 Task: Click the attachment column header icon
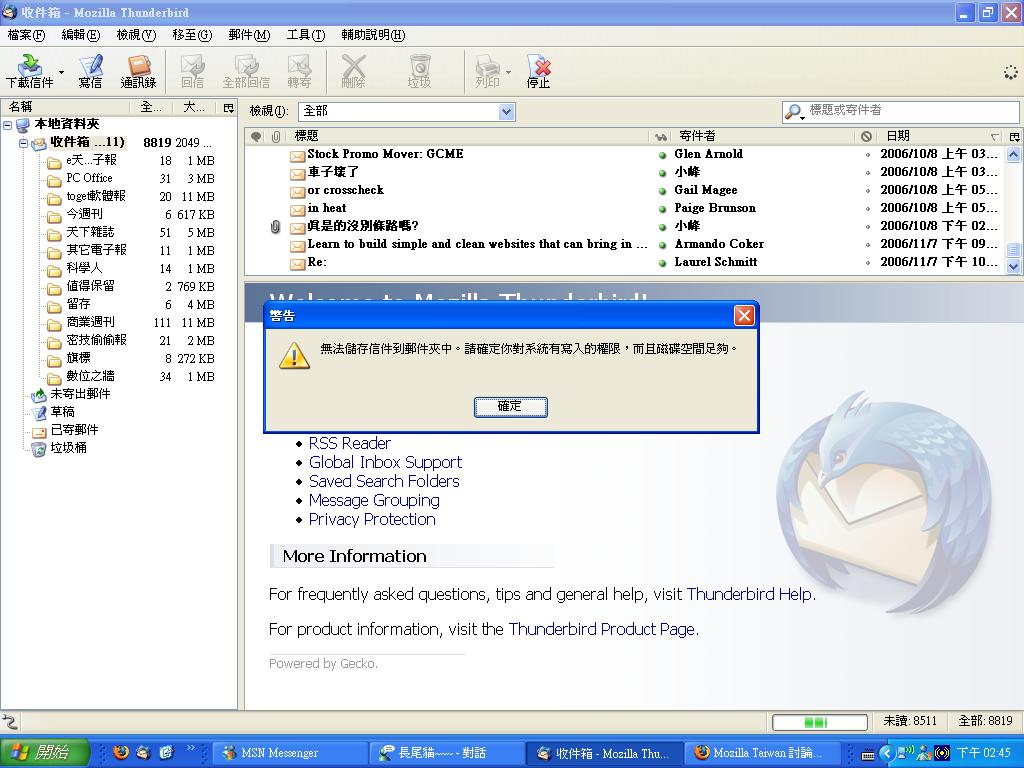click(276, 136)
